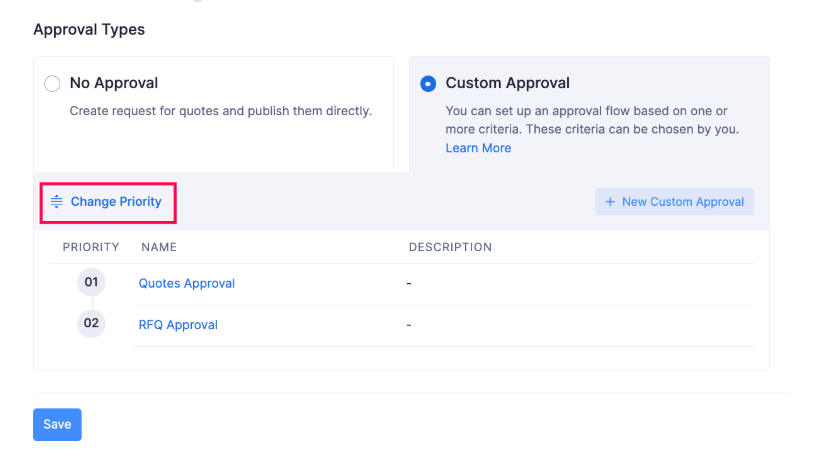Select the Custom Approval radio button
Screen dimensions: 818x474
coord(428,84)
